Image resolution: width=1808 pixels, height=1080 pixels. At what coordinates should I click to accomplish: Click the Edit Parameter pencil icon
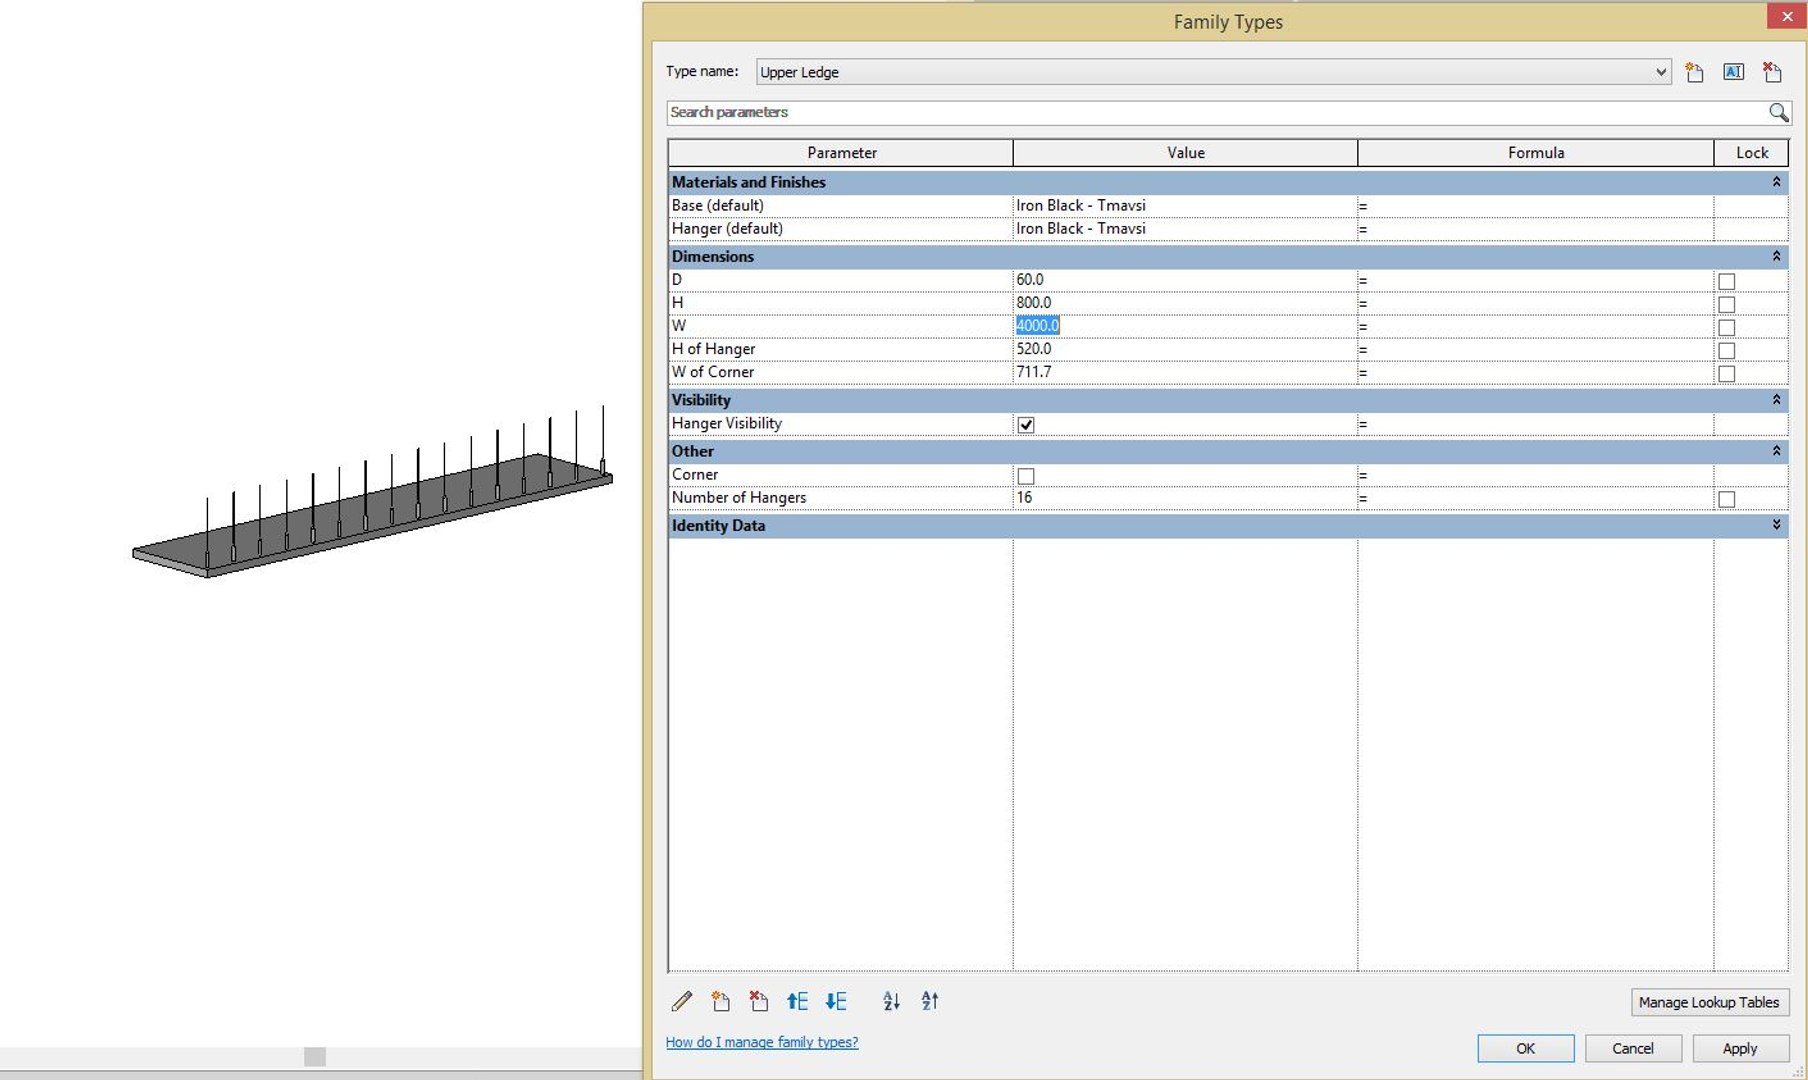pos(682,1001)
